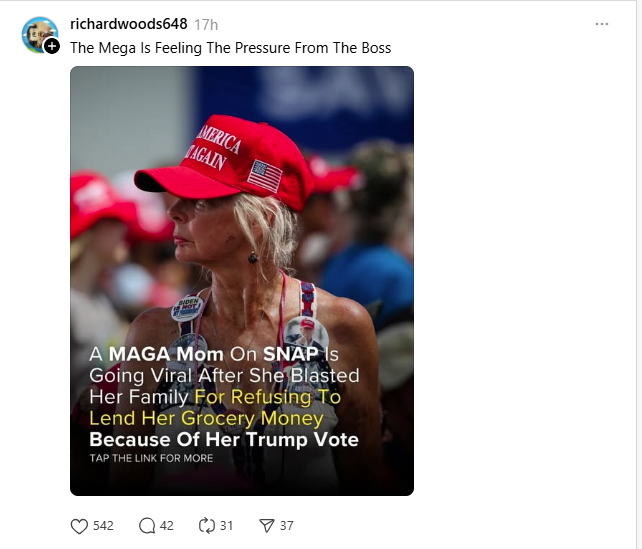Click the 17h post timestamp
The width and height of the screenshot is (642, 549).
206,24
